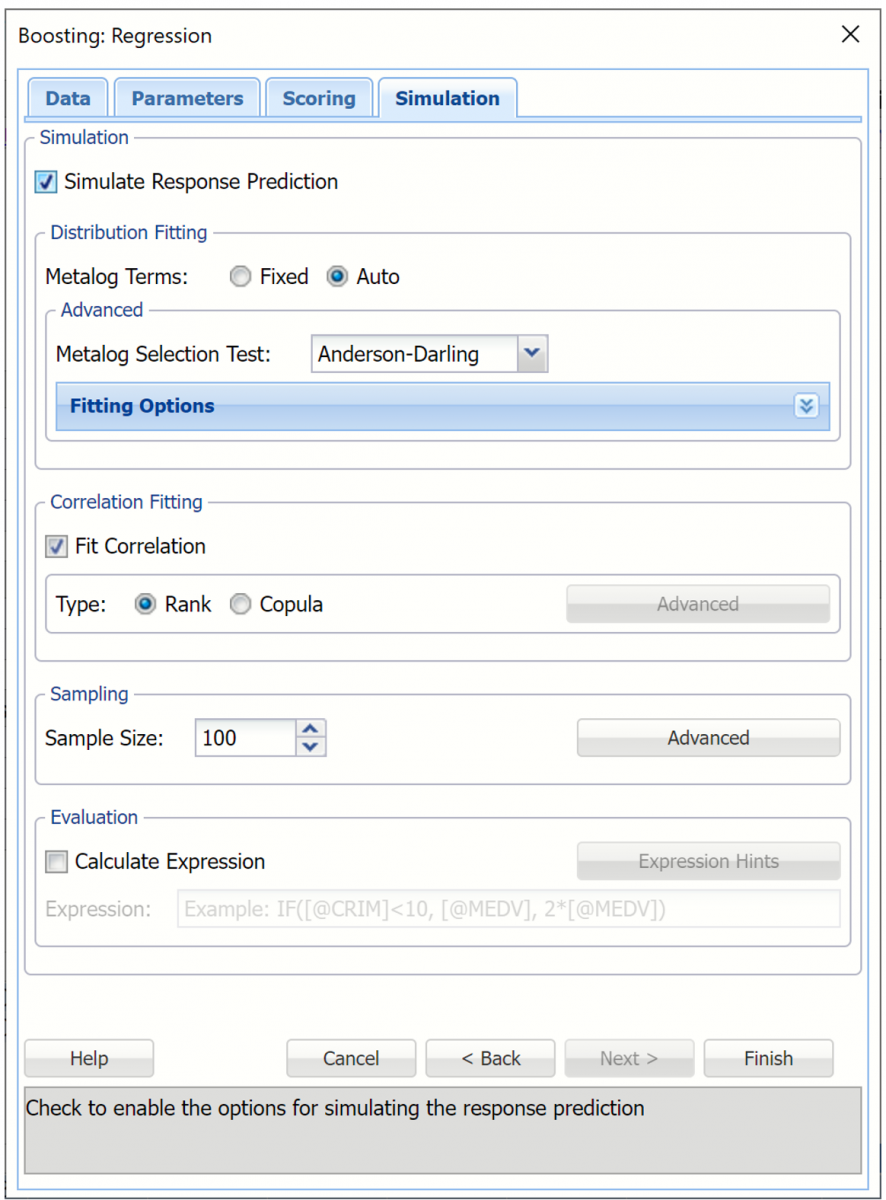Enable the Calculate Expression checkbox
886x1200 pixels.
click(57, 862)
